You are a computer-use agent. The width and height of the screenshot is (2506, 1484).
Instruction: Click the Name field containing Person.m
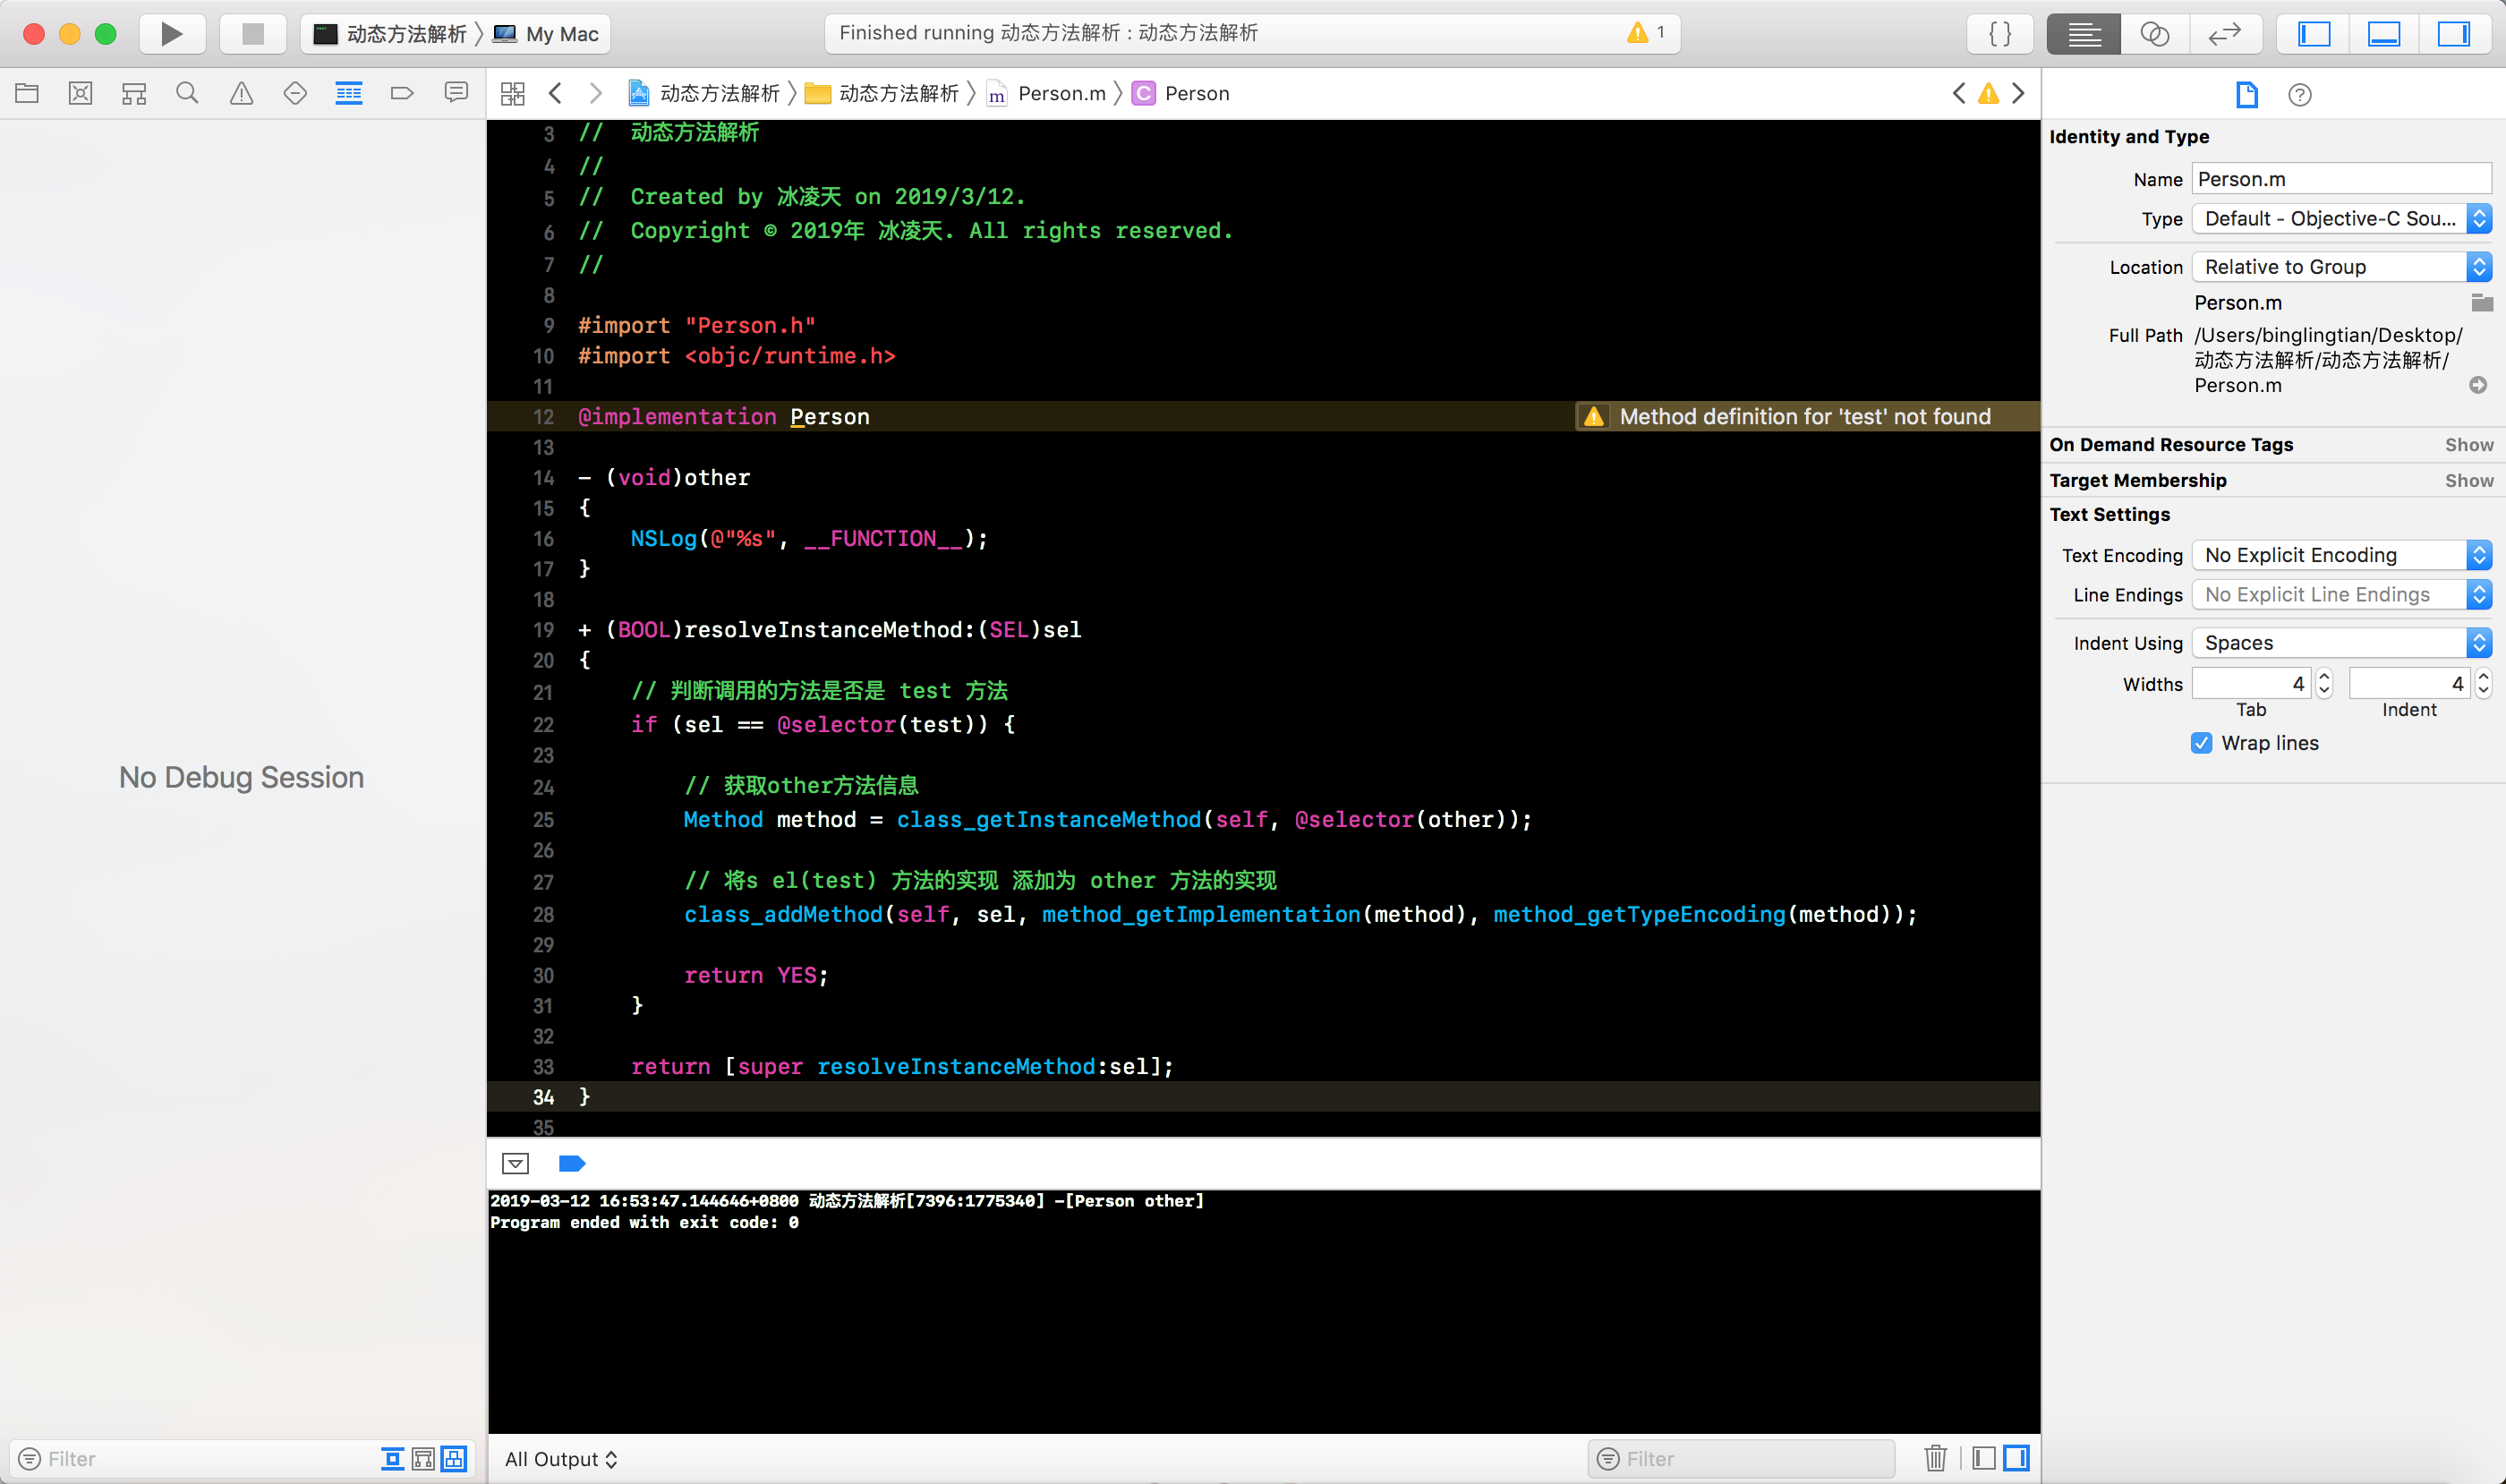click(2340, 179)
